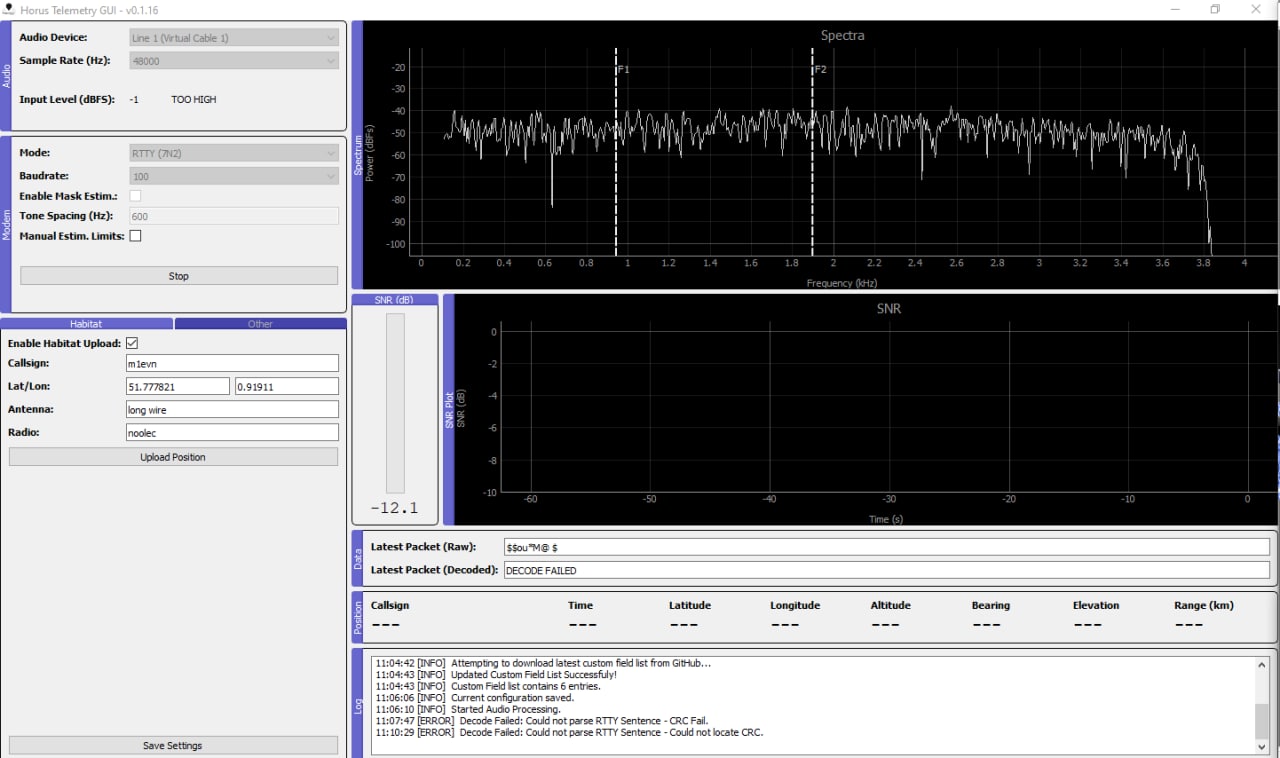The width and height of the screenshot is (1280, 758).
Task: Enable Manual Estim. Limits checkbox
Action: [135, 236]
